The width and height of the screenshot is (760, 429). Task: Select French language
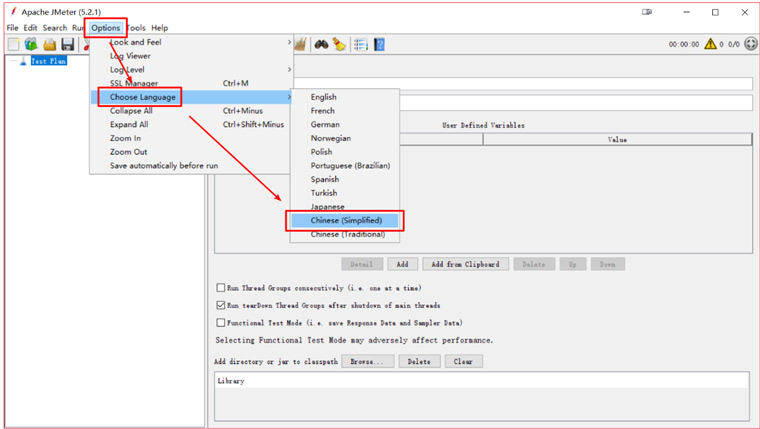click(x=345, y=111)
